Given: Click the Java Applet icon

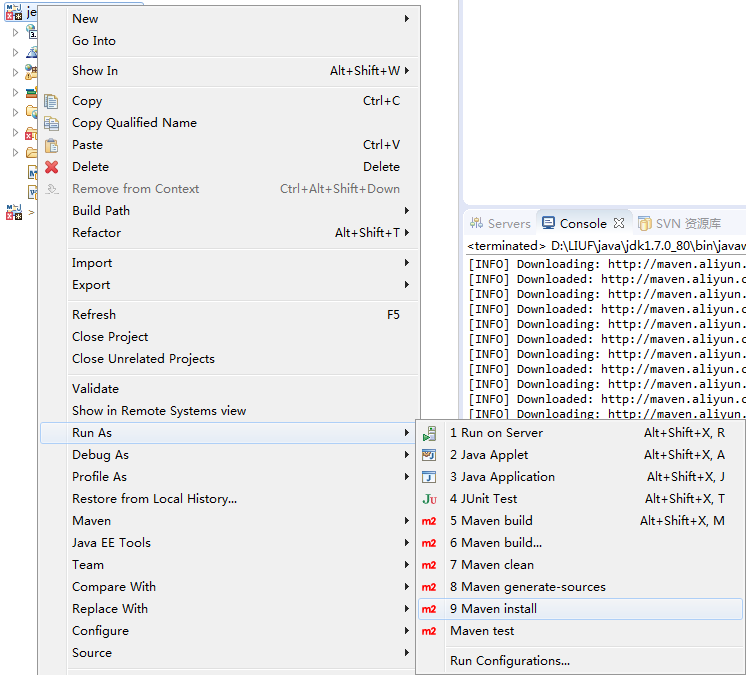Looking at the screenshot, I should (x=429, y=455).
